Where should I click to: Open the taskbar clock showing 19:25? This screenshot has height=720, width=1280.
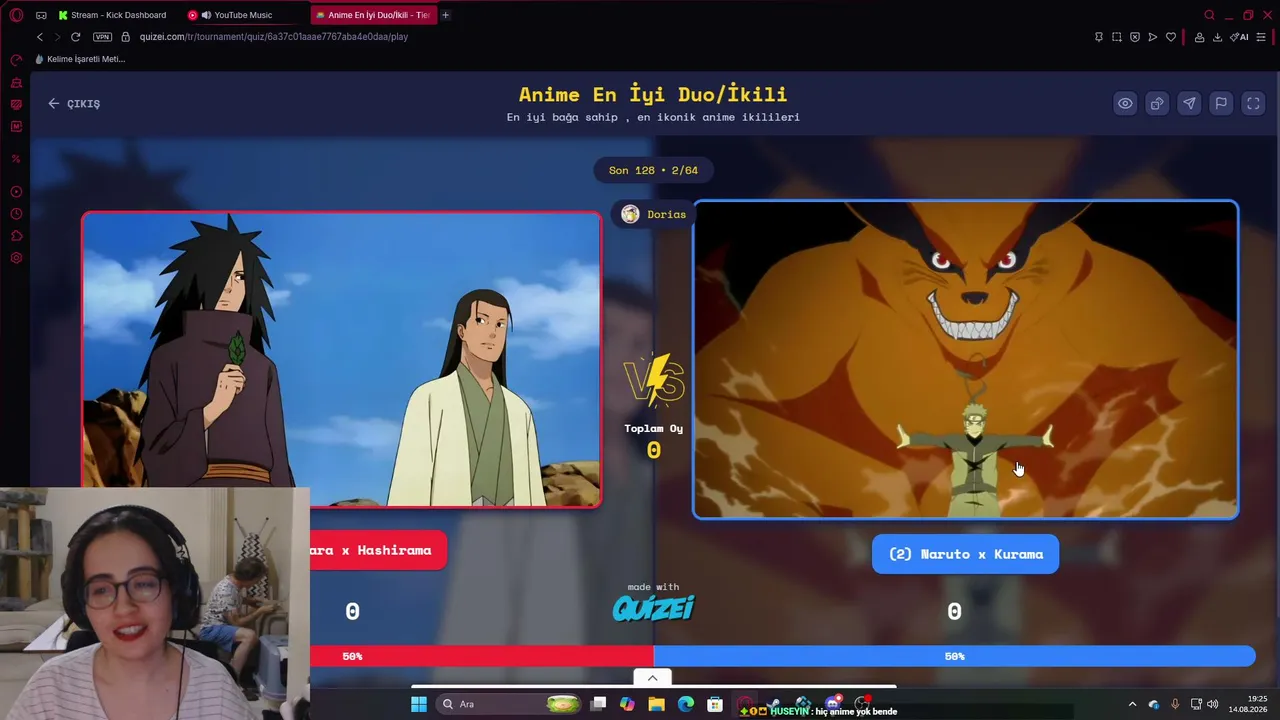1248,704
